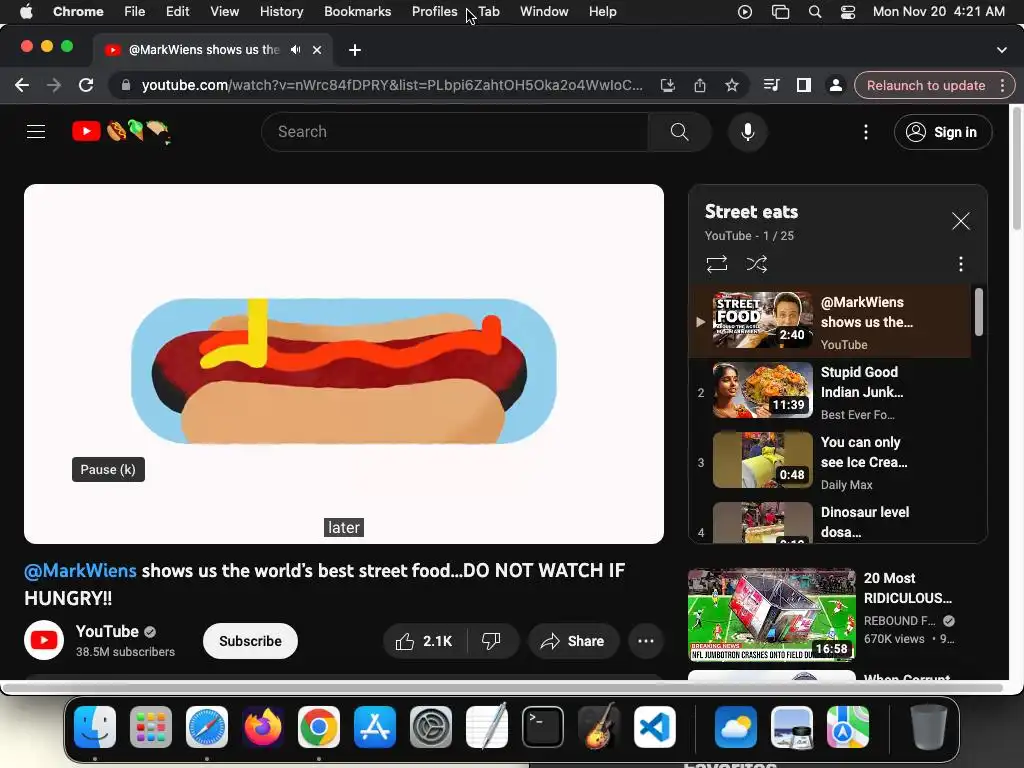The width and height of the screenshot is (1024, 768).
Task: Reload the YouTube page
Action: click(86, 86)
